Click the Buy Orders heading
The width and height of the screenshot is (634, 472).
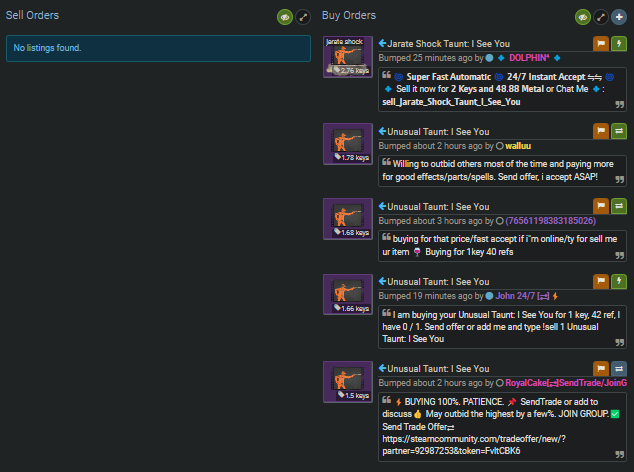tap(349, 15)
